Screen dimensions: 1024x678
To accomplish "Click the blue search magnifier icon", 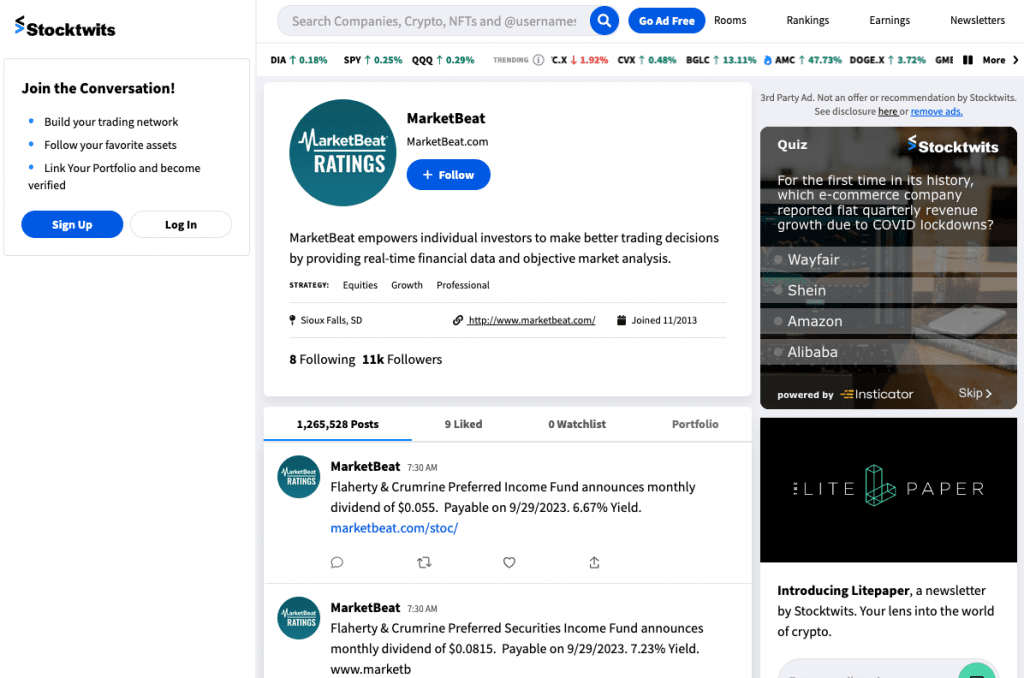I will (601, 21).
